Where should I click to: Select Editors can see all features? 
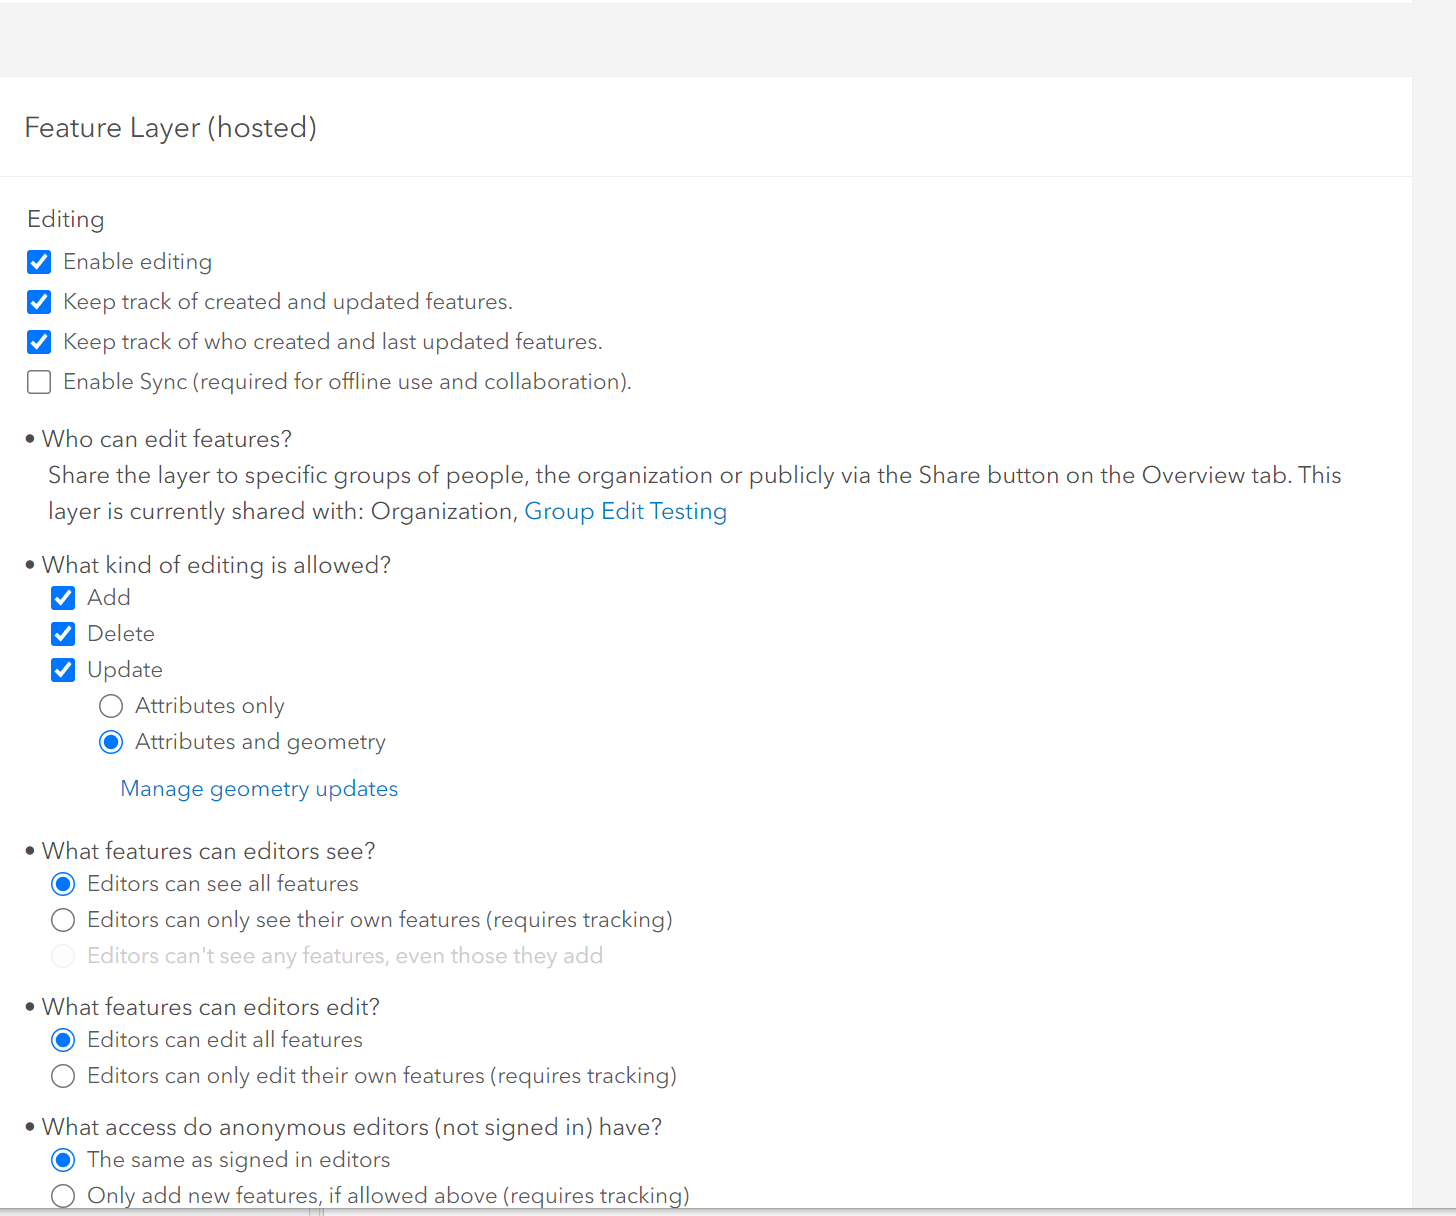63,883
